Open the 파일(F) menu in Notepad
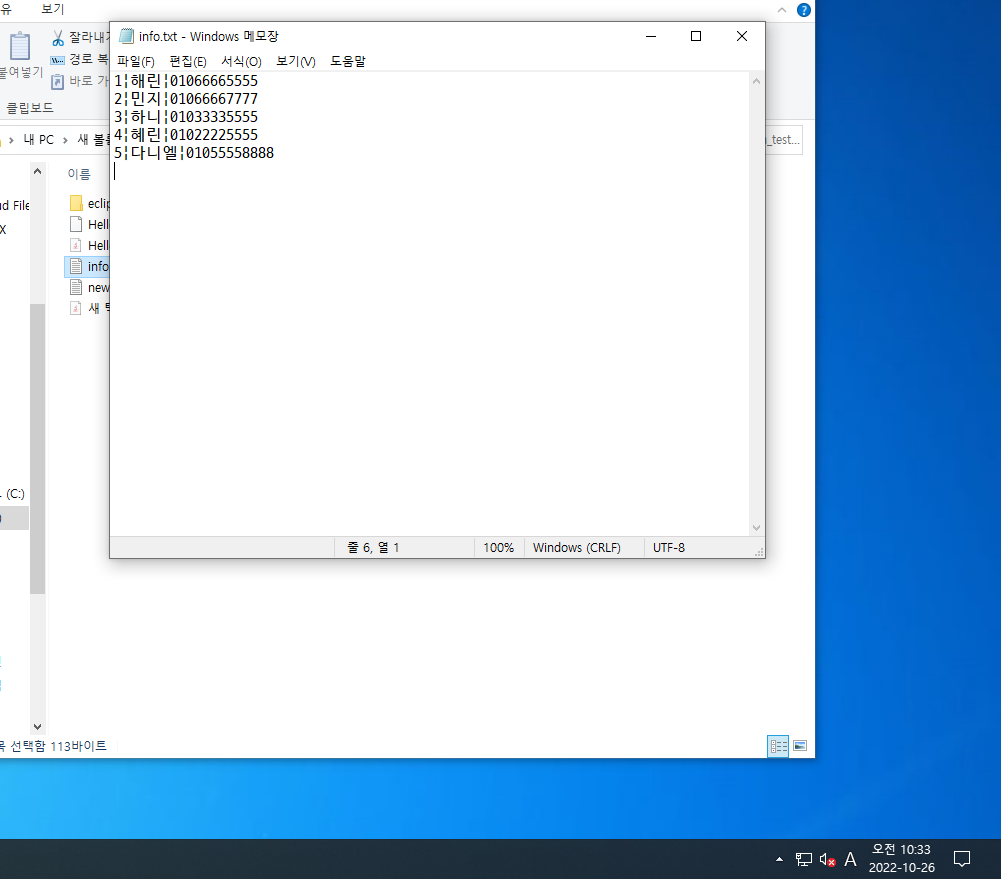1001x879 pixels. (x=135, y=61)
